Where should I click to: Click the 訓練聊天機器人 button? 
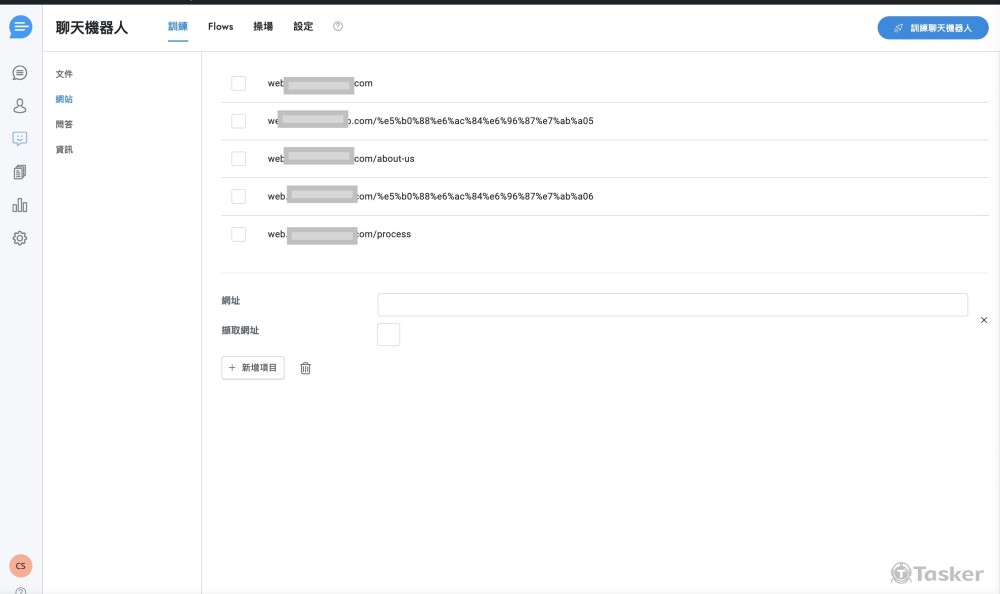click(x=933, y=28)
